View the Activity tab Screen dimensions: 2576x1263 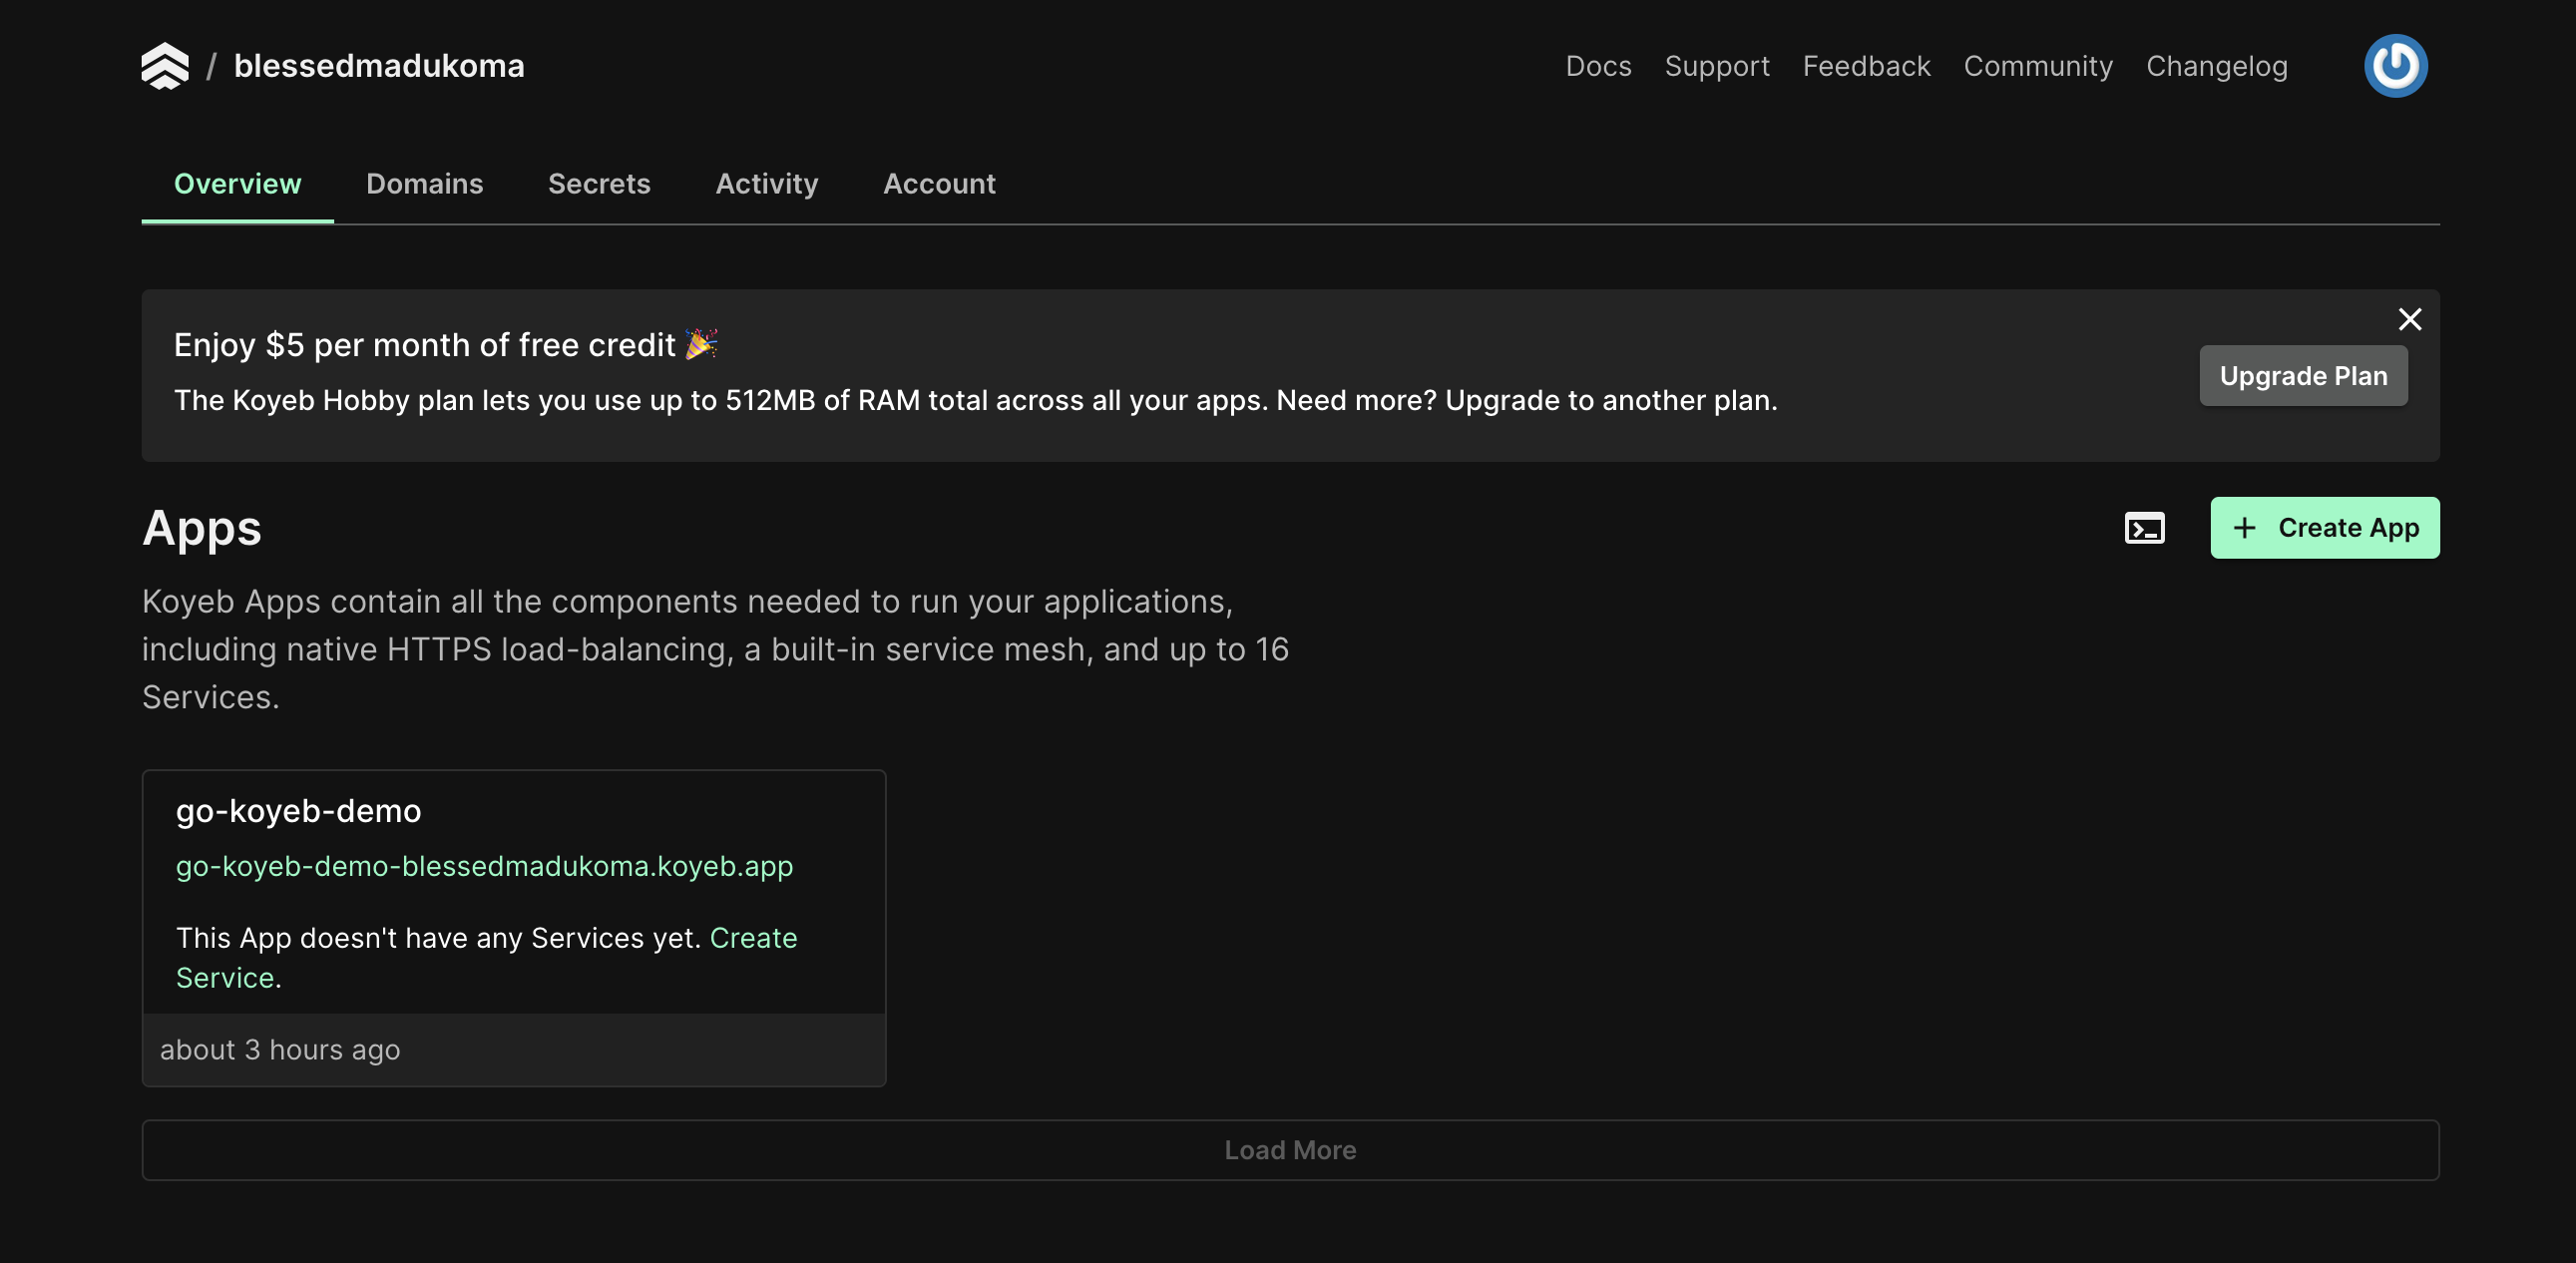coord(766,184)
